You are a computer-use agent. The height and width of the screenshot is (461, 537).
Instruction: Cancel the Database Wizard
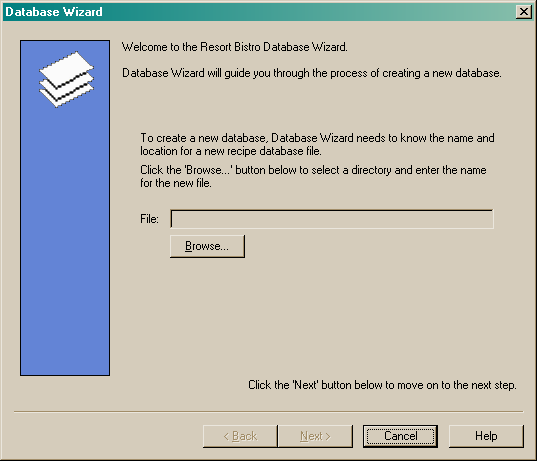point(400,436)
